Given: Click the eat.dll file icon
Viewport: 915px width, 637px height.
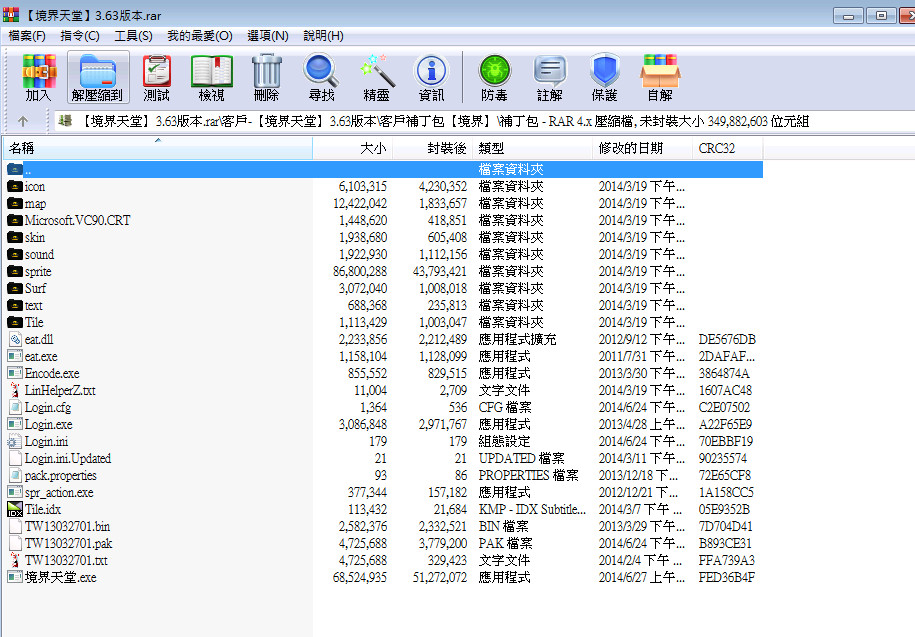Looking at the screenshot, I should (15, 340).
